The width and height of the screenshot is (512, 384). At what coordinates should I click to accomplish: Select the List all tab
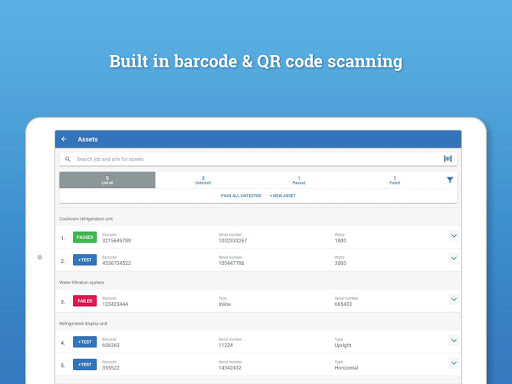point(107,180)
